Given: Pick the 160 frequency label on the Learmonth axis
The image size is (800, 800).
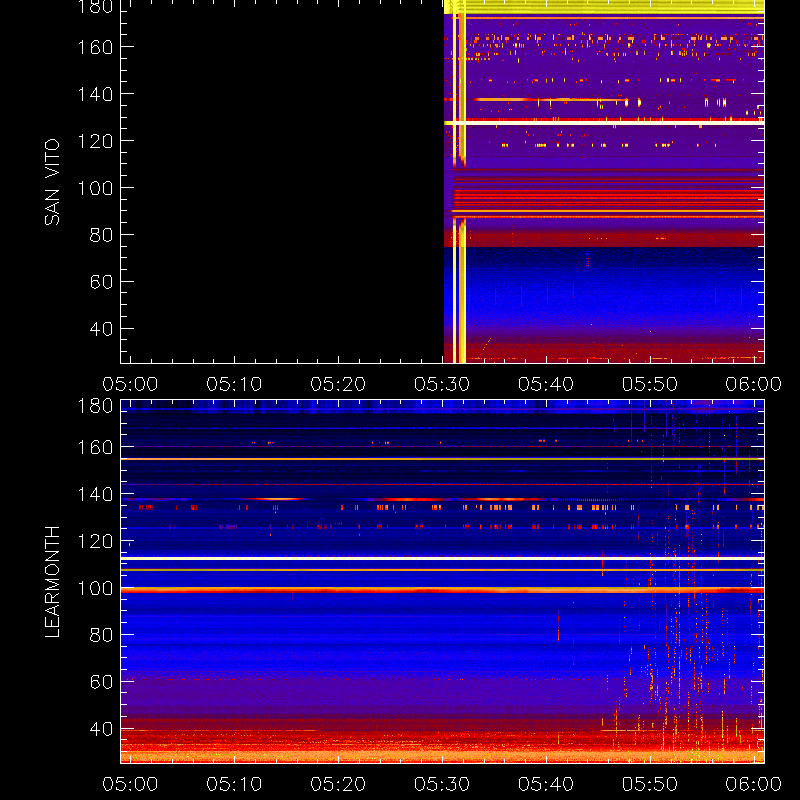Looking at the screenshot, I should pos(95,447).
